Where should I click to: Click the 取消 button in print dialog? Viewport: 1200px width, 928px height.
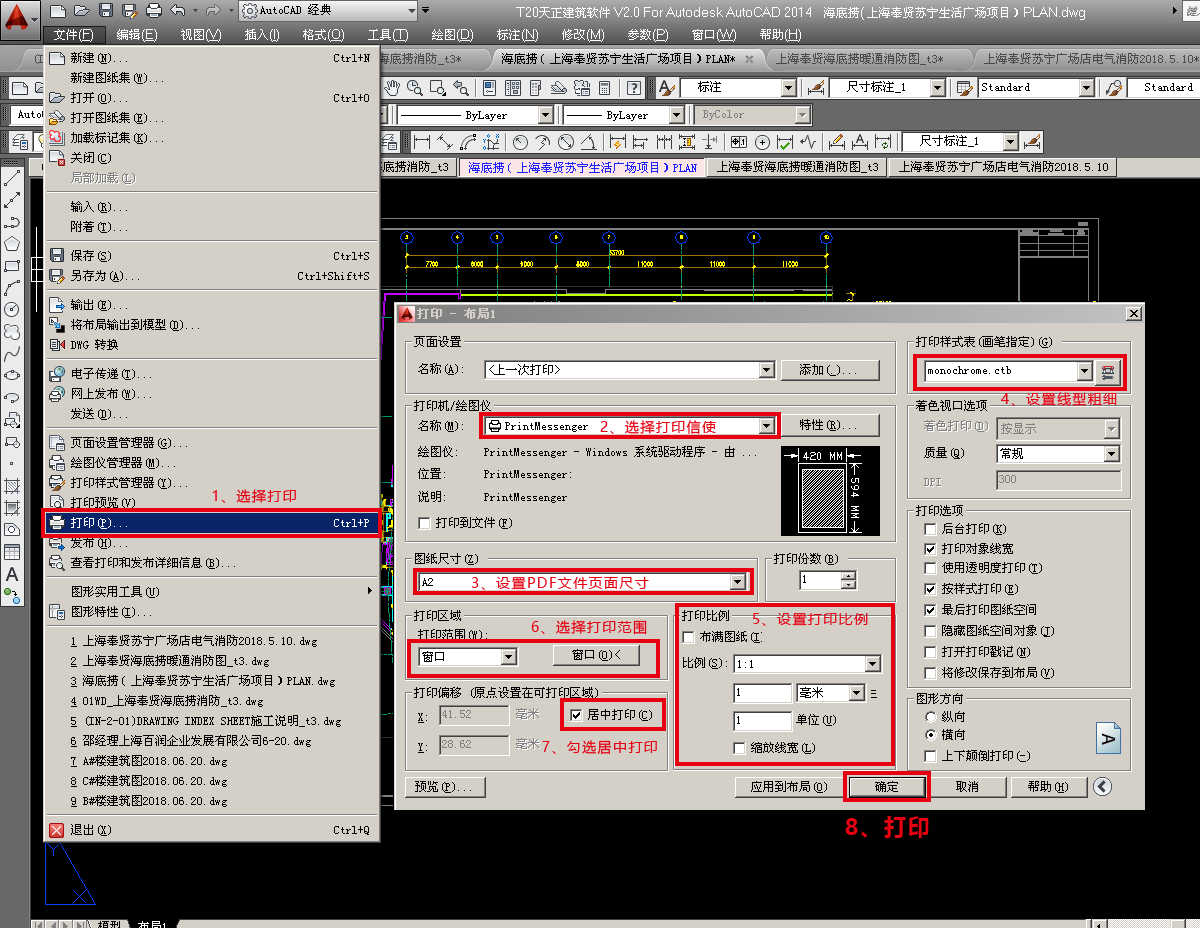pyautogui.click(x=967, y=787)
